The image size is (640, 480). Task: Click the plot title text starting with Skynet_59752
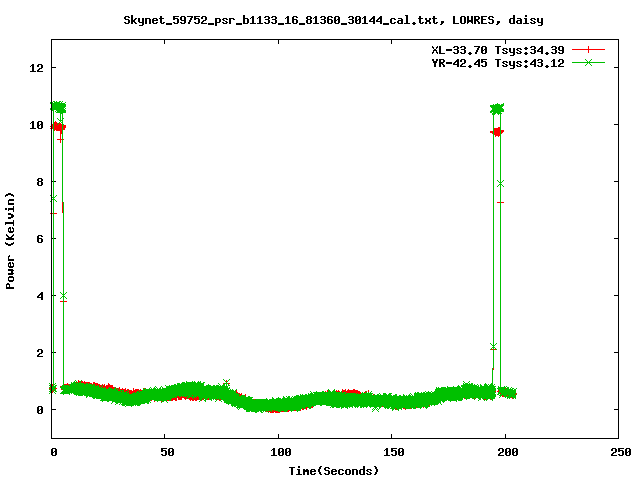click(x=333, y=20)
